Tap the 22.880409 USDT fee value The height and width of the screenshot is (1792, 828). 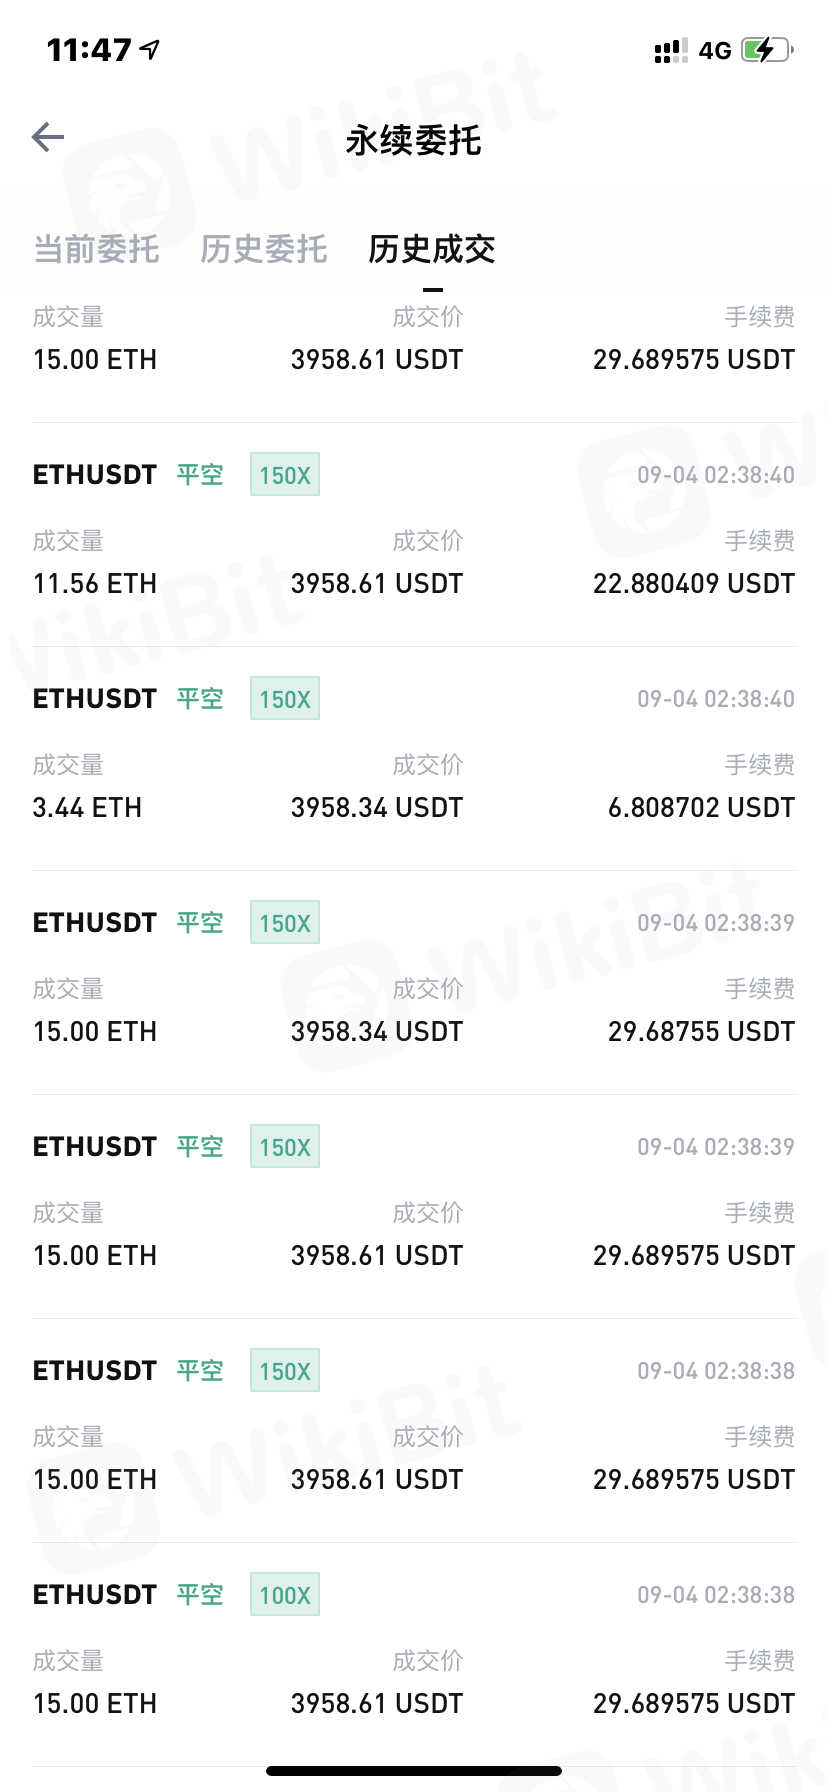(694, 583)
